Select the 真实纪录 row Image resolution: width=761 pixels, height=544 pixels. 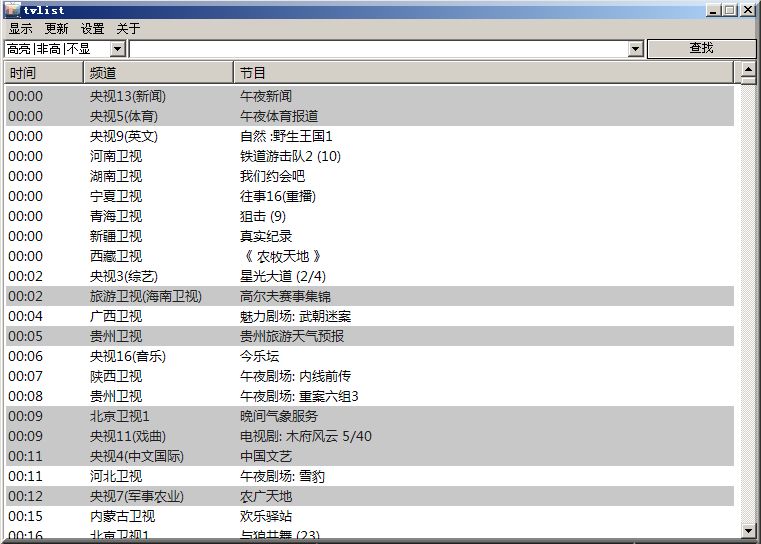[x=369, y=236]
